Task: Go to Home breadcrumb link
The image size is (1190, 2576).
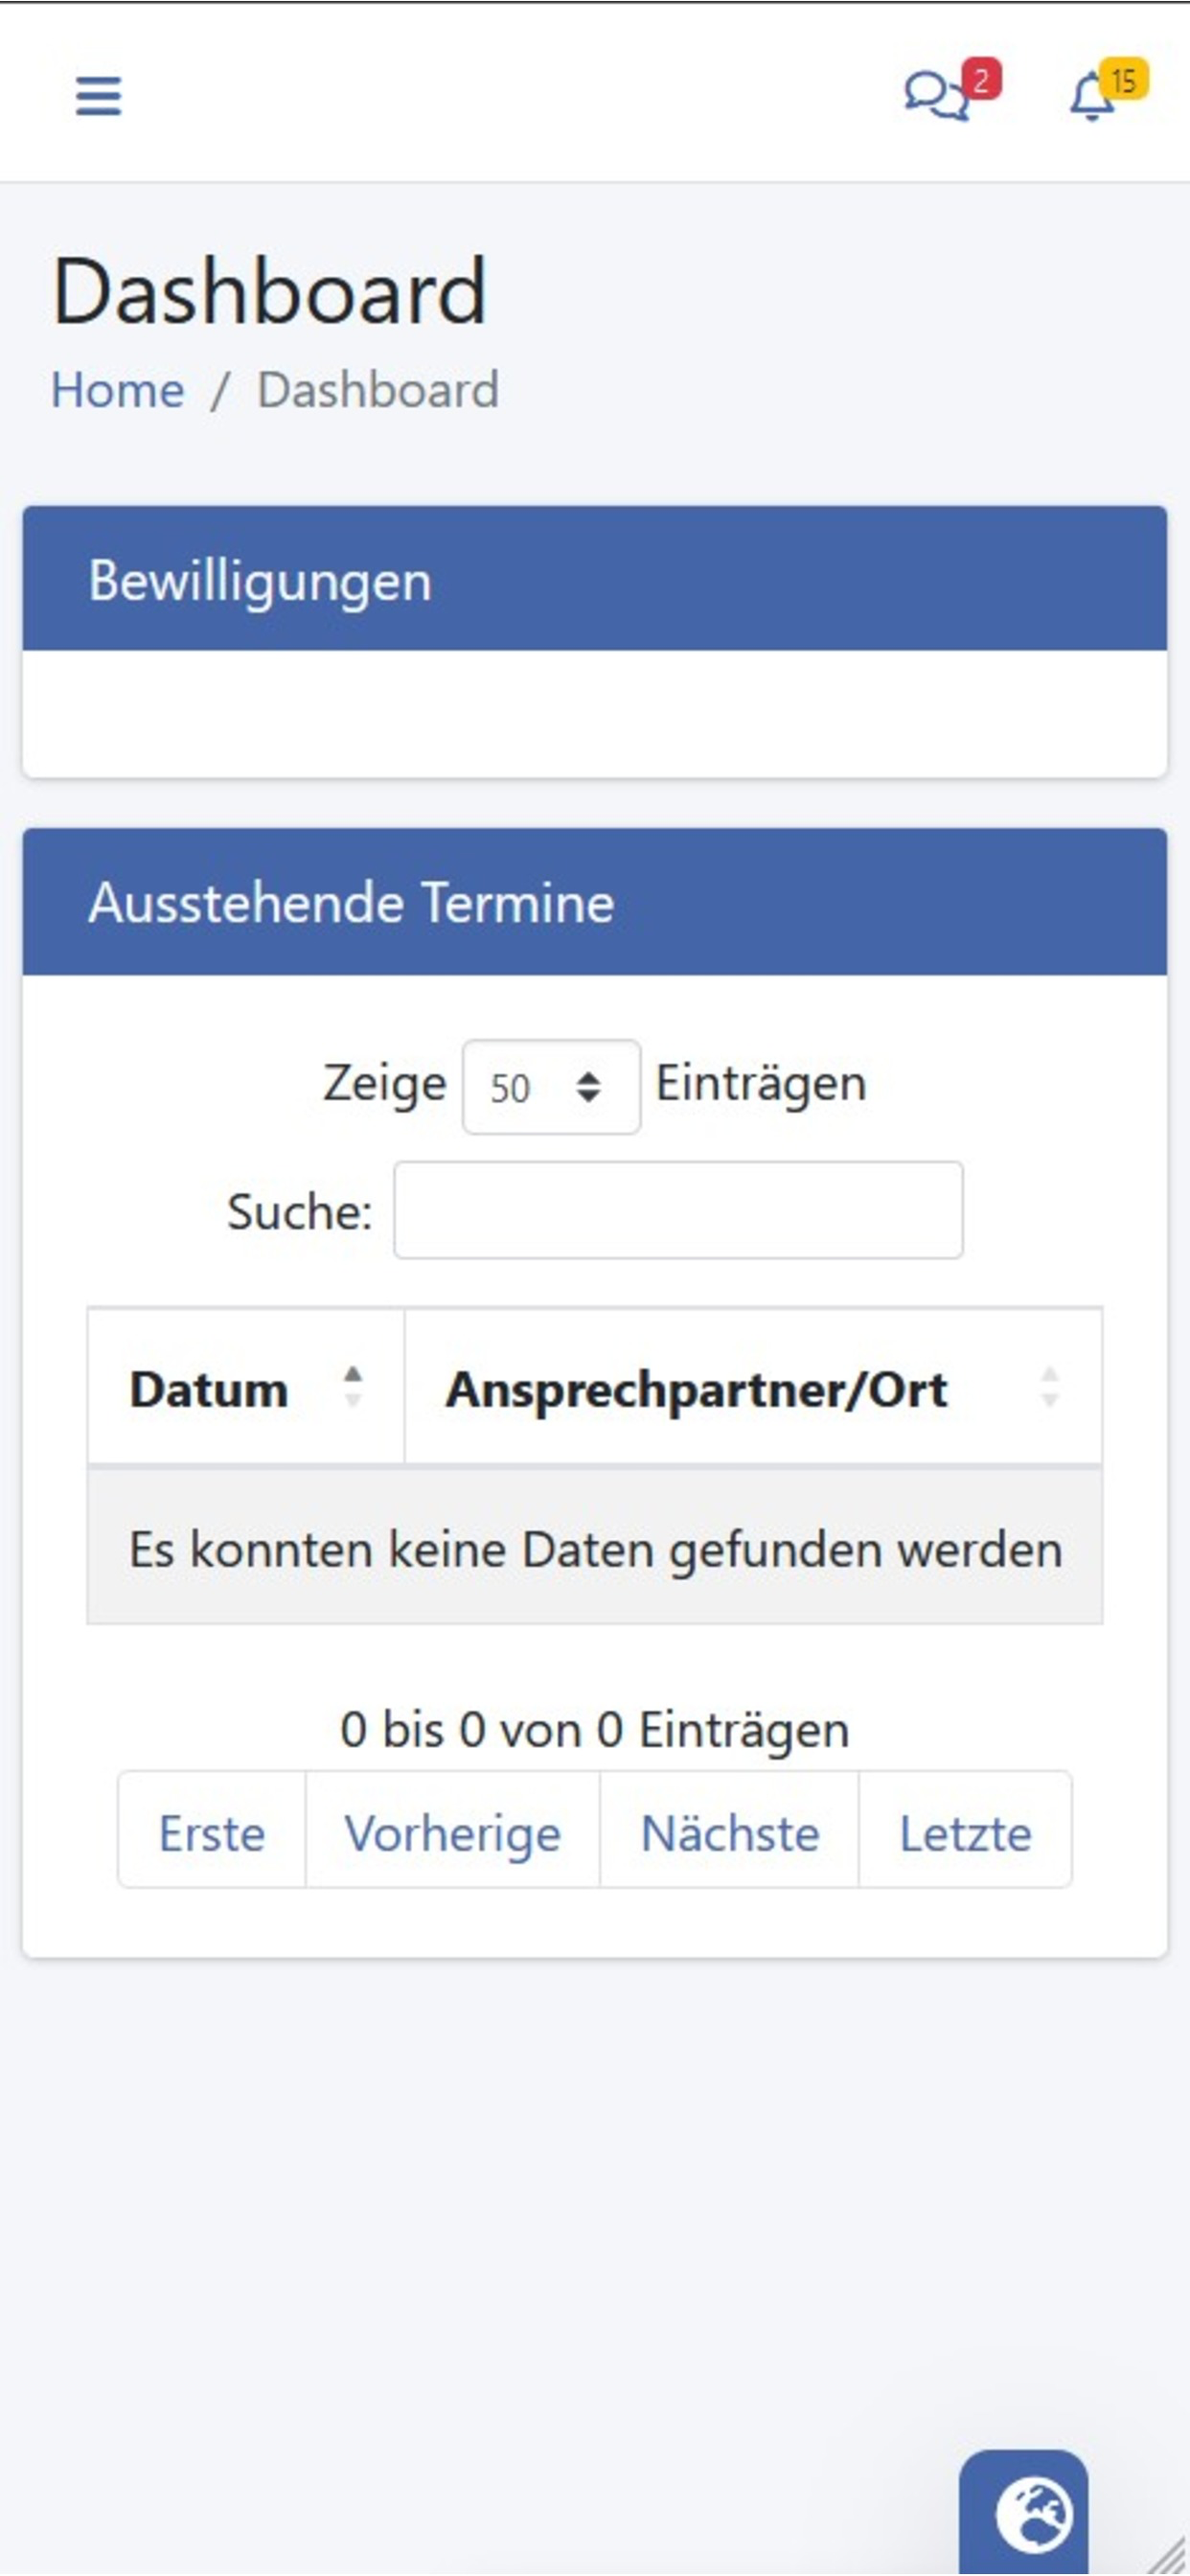Action: tap(118, 389)
